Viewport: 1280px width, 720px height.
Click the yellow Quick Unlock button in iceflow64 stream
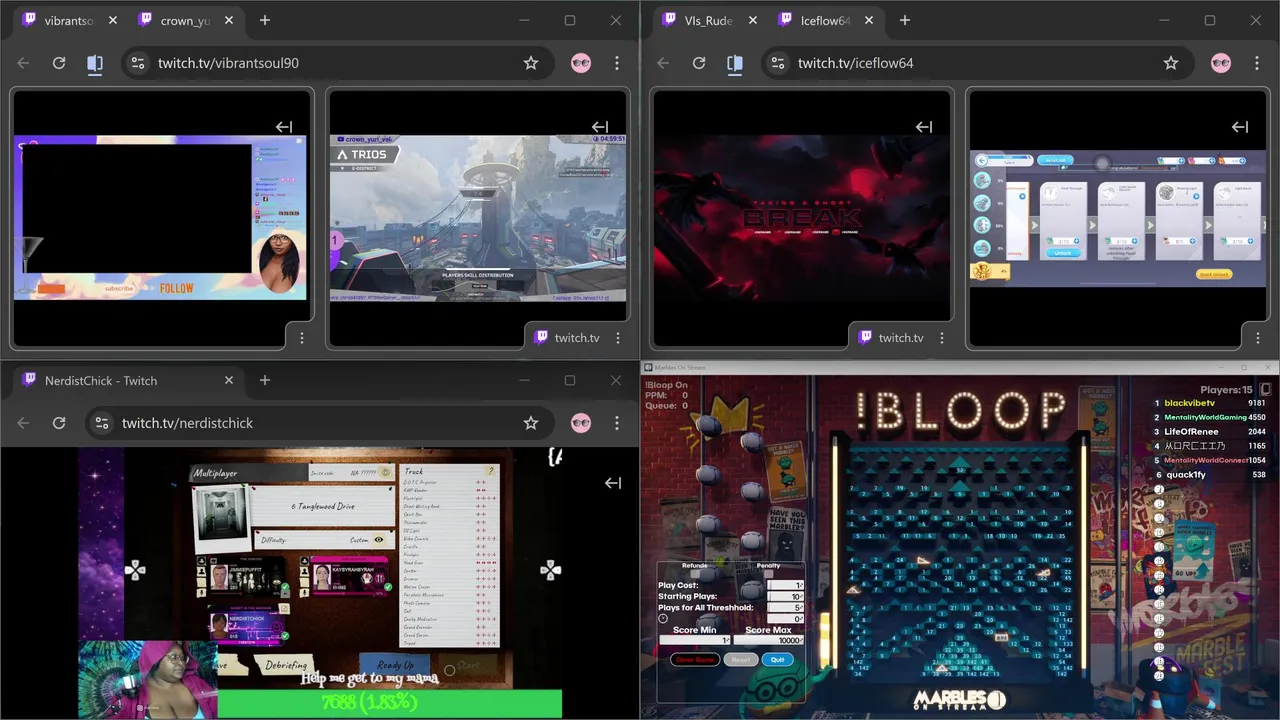(1215, 274)
